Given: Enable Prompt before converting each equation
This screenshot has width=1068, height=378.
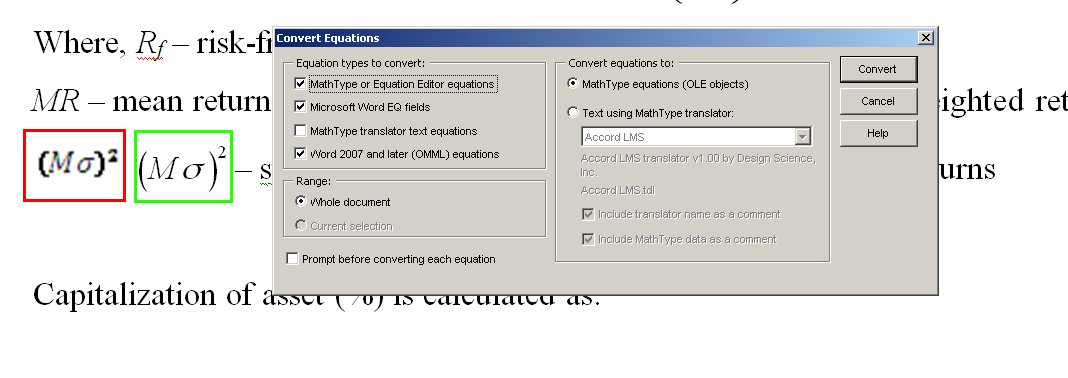Looking at the screenshot, I should [x=293, y=259].
